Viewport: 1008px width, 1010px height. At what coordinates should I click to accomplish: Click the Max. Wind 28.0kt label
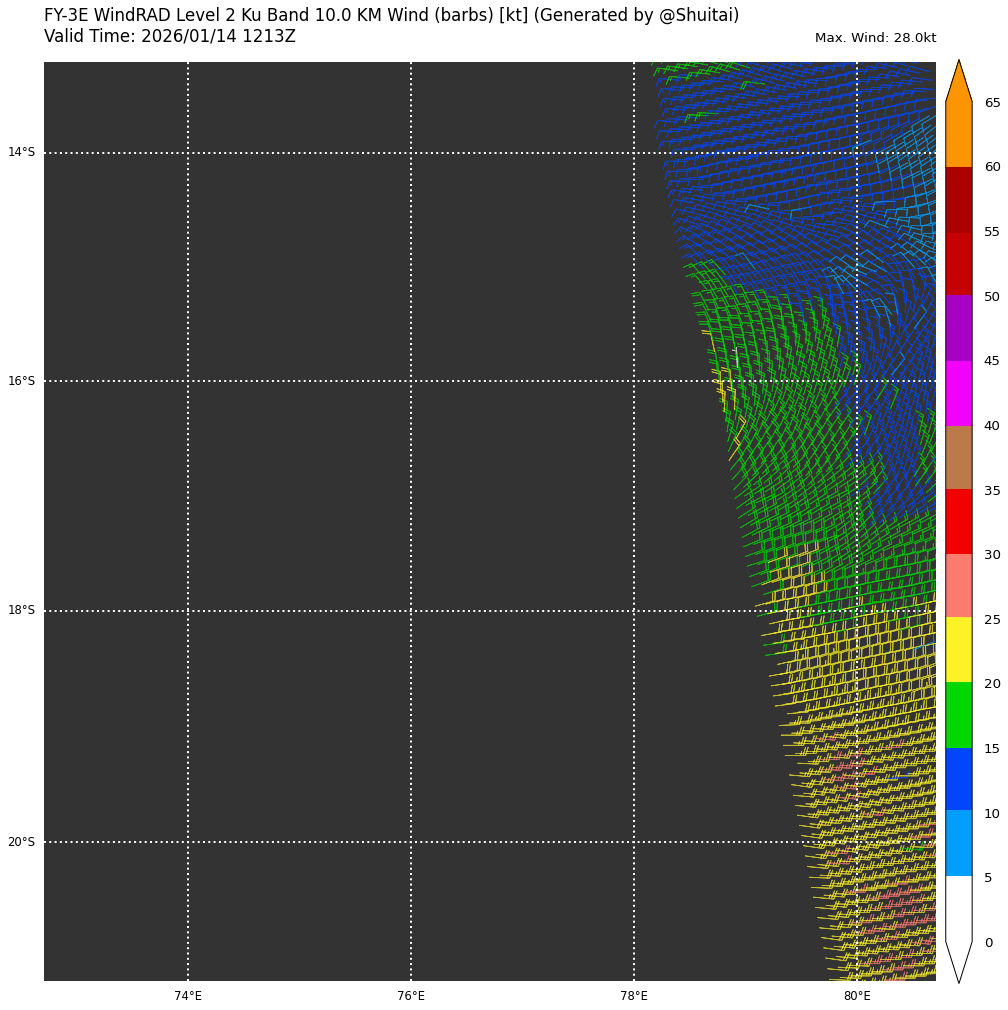pos(875,38)
